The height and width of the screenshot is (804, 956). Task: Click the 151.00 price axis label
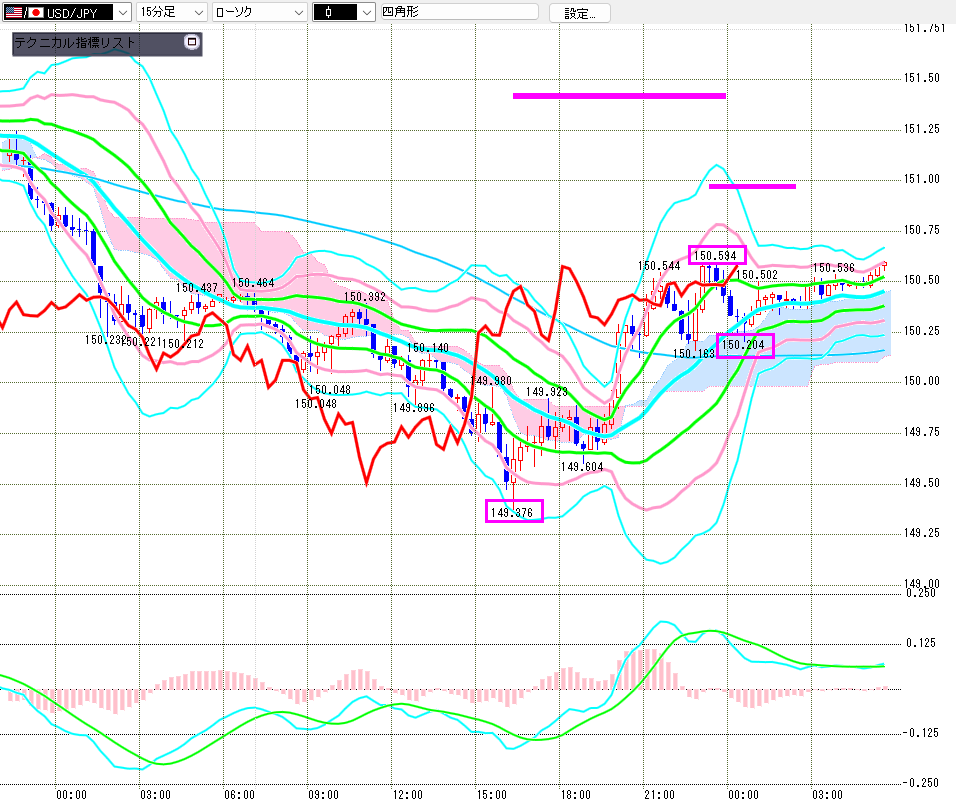pyautogui.click(x=921, y=179)
